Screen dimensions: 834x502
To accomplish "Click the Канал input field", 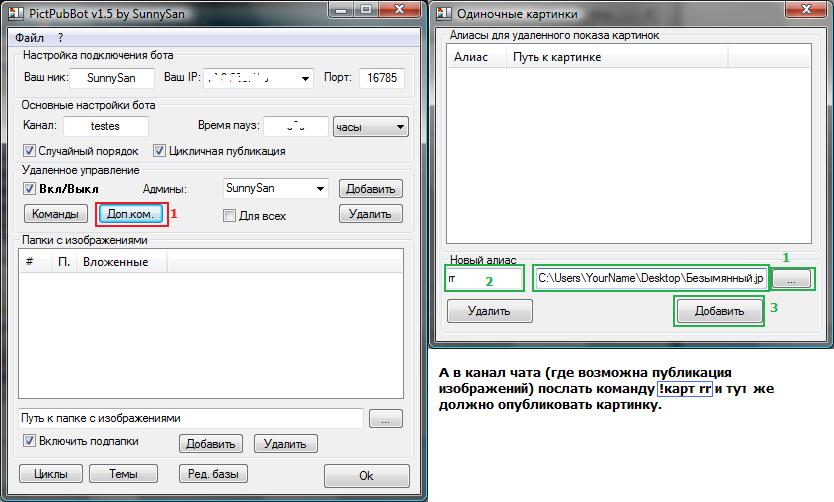I will pyautogui.click(x=105, y=127).
